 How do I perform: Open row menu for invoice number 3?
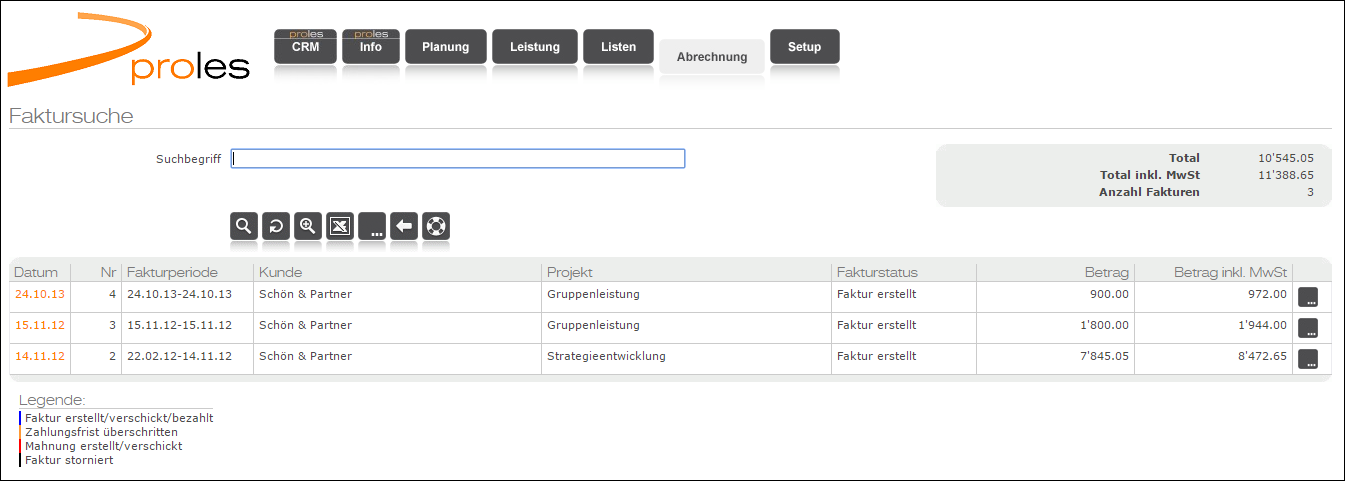1308,328
